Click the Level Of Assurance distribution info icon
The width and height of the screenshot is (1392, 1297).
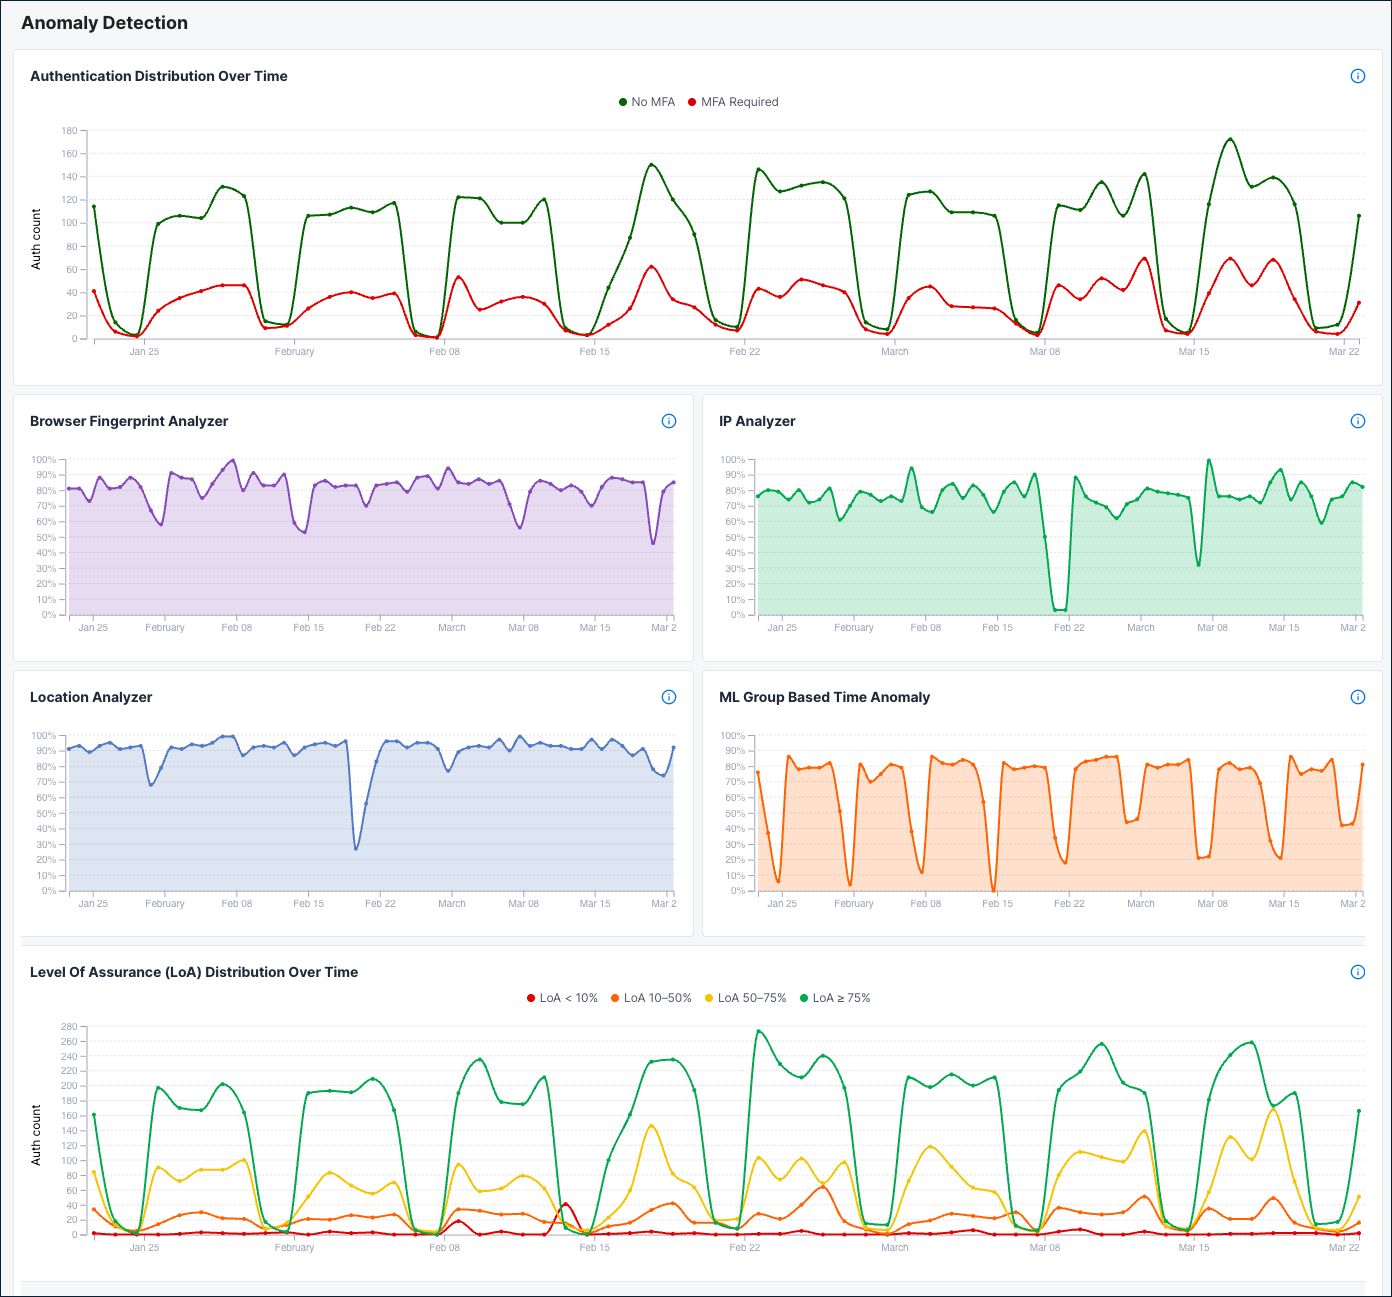tap(1358, 972)
